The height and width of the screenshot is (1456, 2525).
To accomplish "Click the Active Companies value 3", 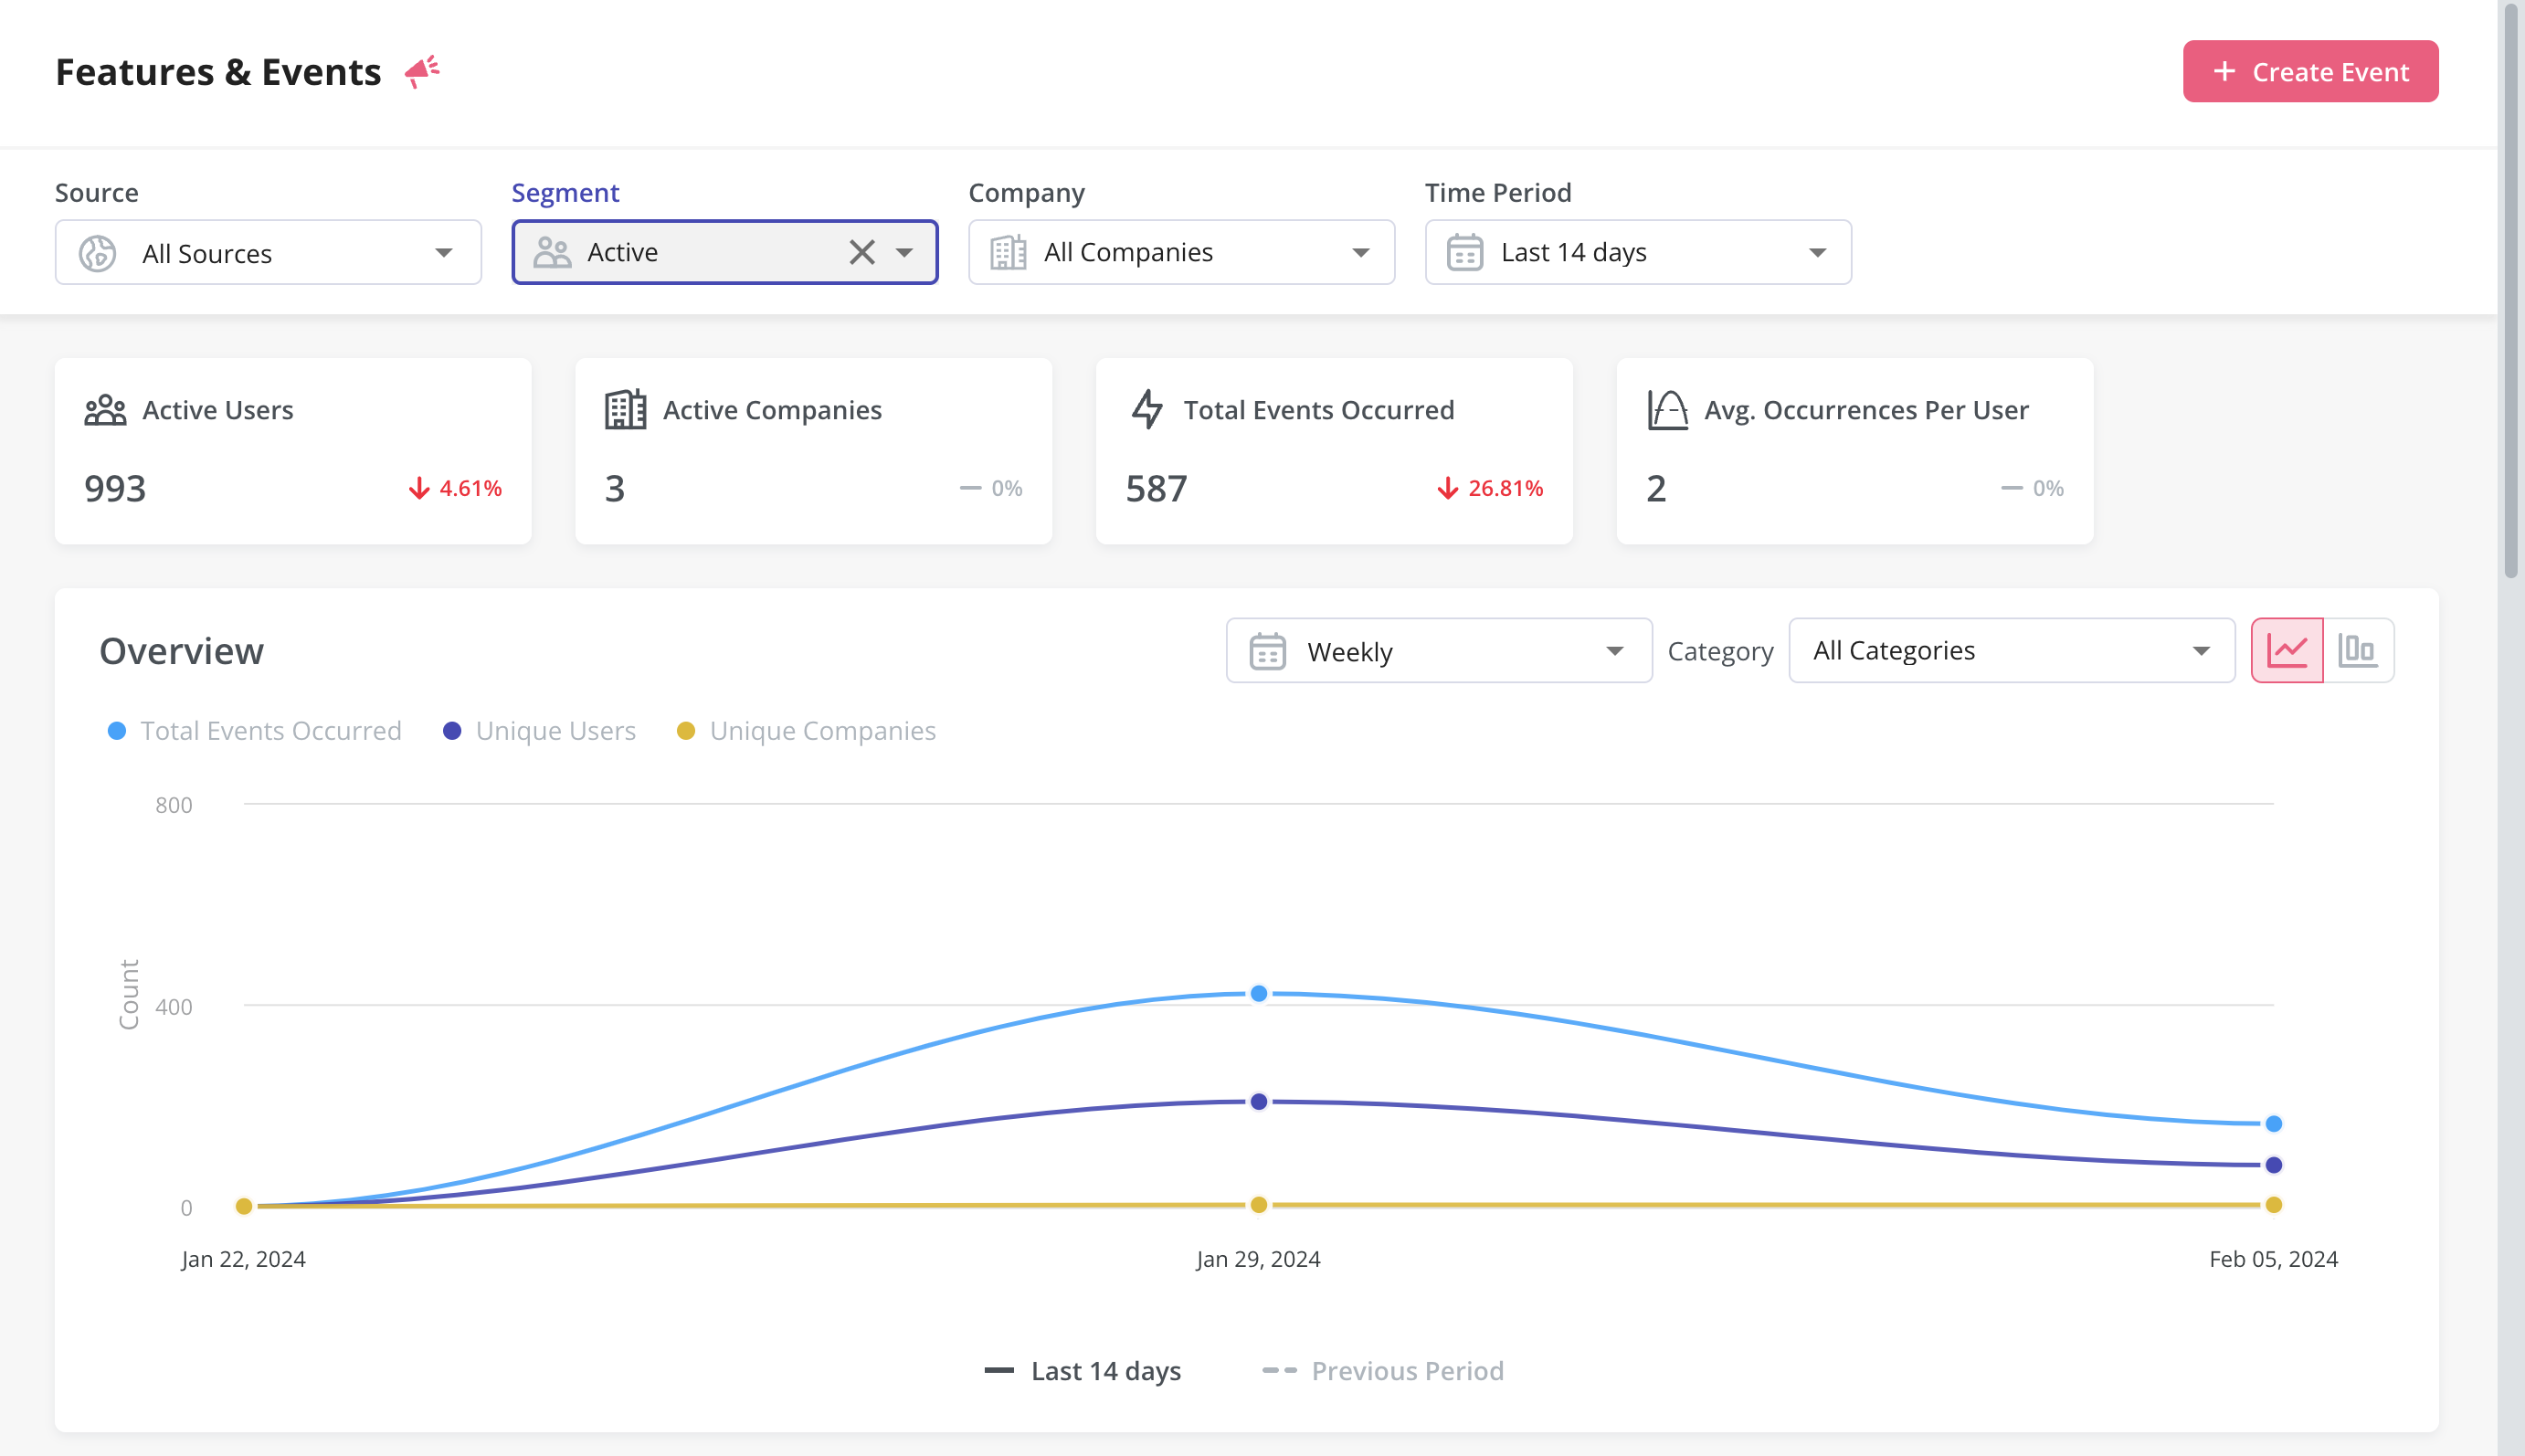I will (x=615, y=489).
